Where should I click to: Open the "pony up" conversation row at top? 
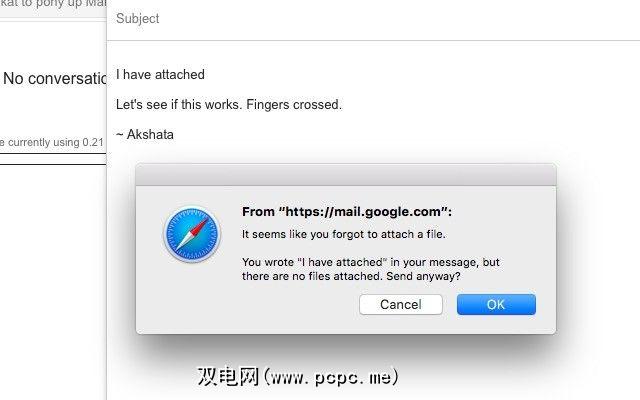tap(53, 5)
